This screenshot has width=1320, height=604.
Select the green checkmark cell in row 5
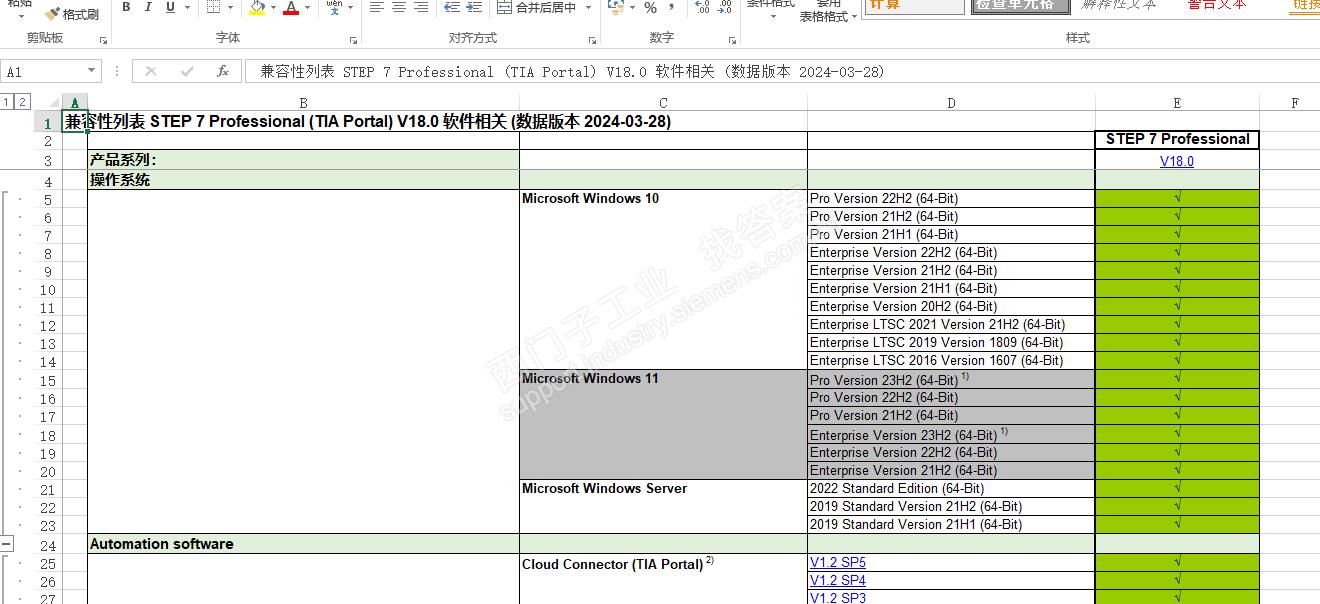1177,199
